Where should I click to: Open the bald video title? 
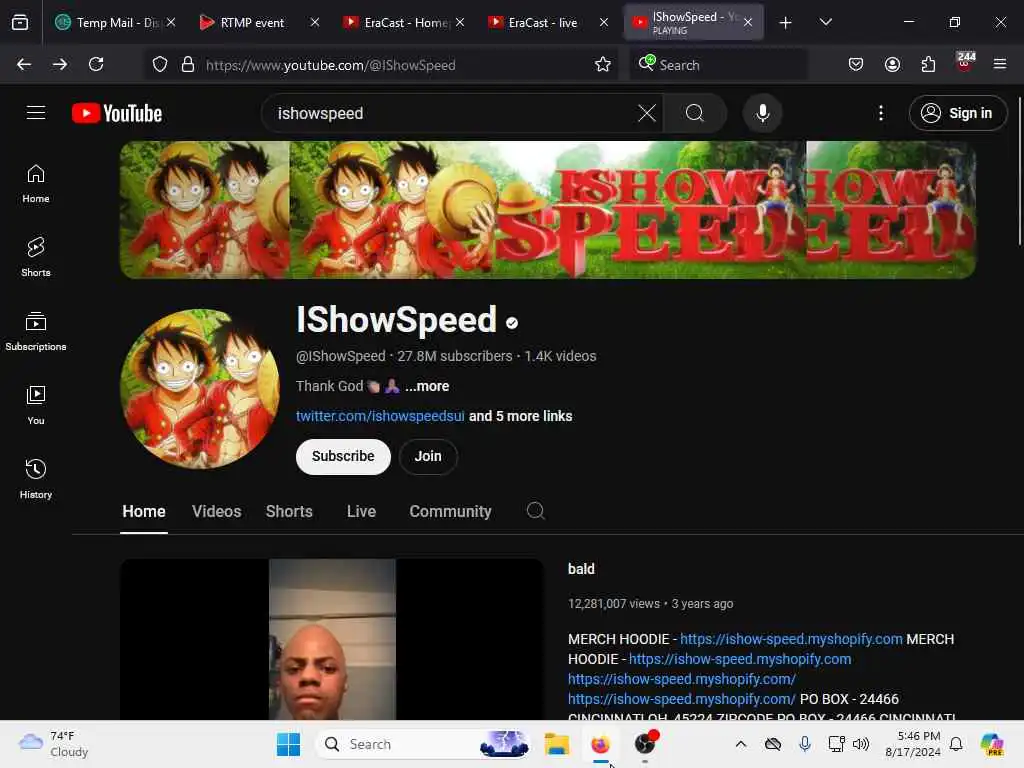[581, 569]
